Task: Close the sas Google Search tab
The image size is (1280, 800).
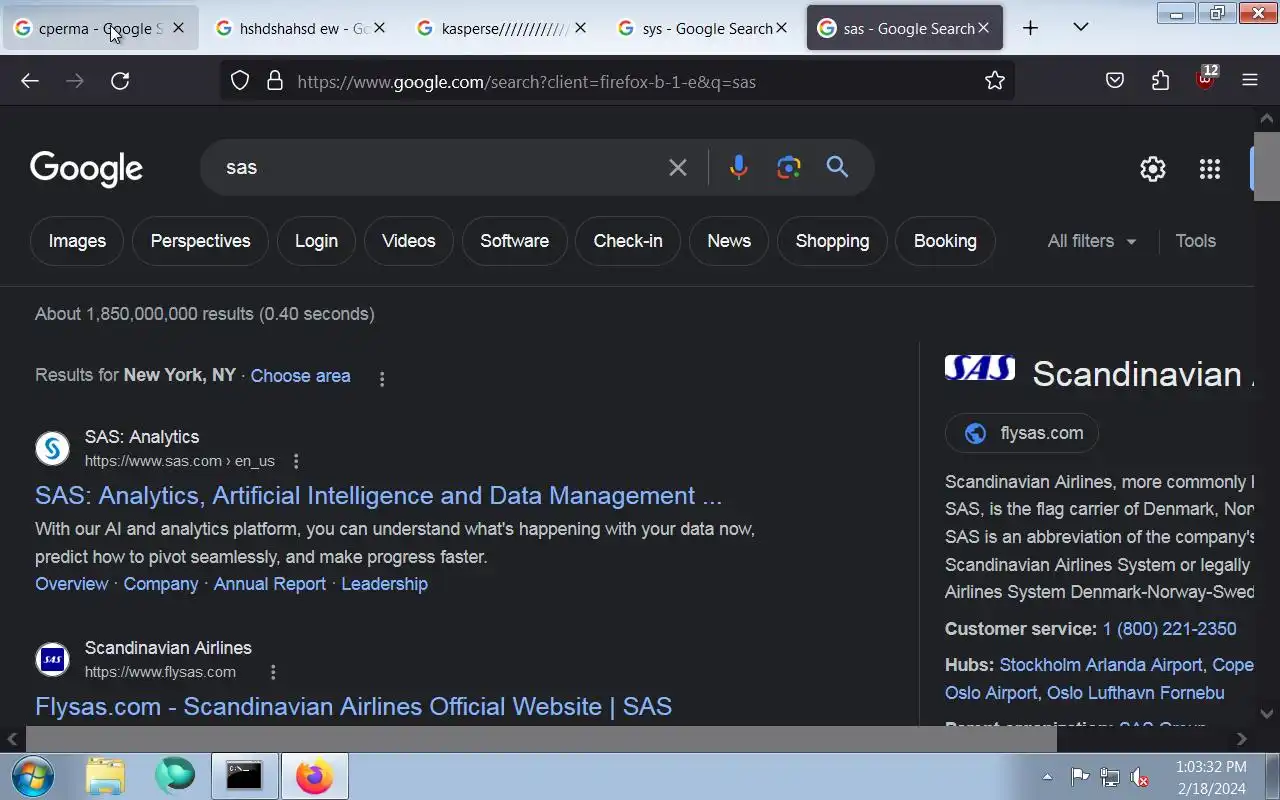Action: [983, 28]
